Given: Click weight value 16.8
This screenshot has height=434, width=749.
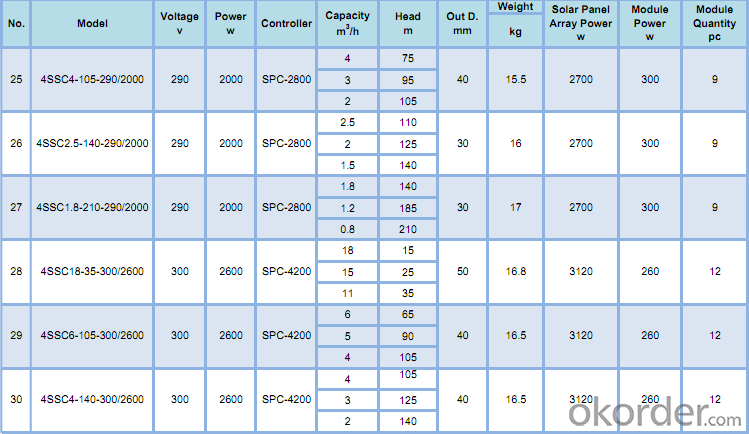Looking at the screenshot, I should (x=516, y=271).
